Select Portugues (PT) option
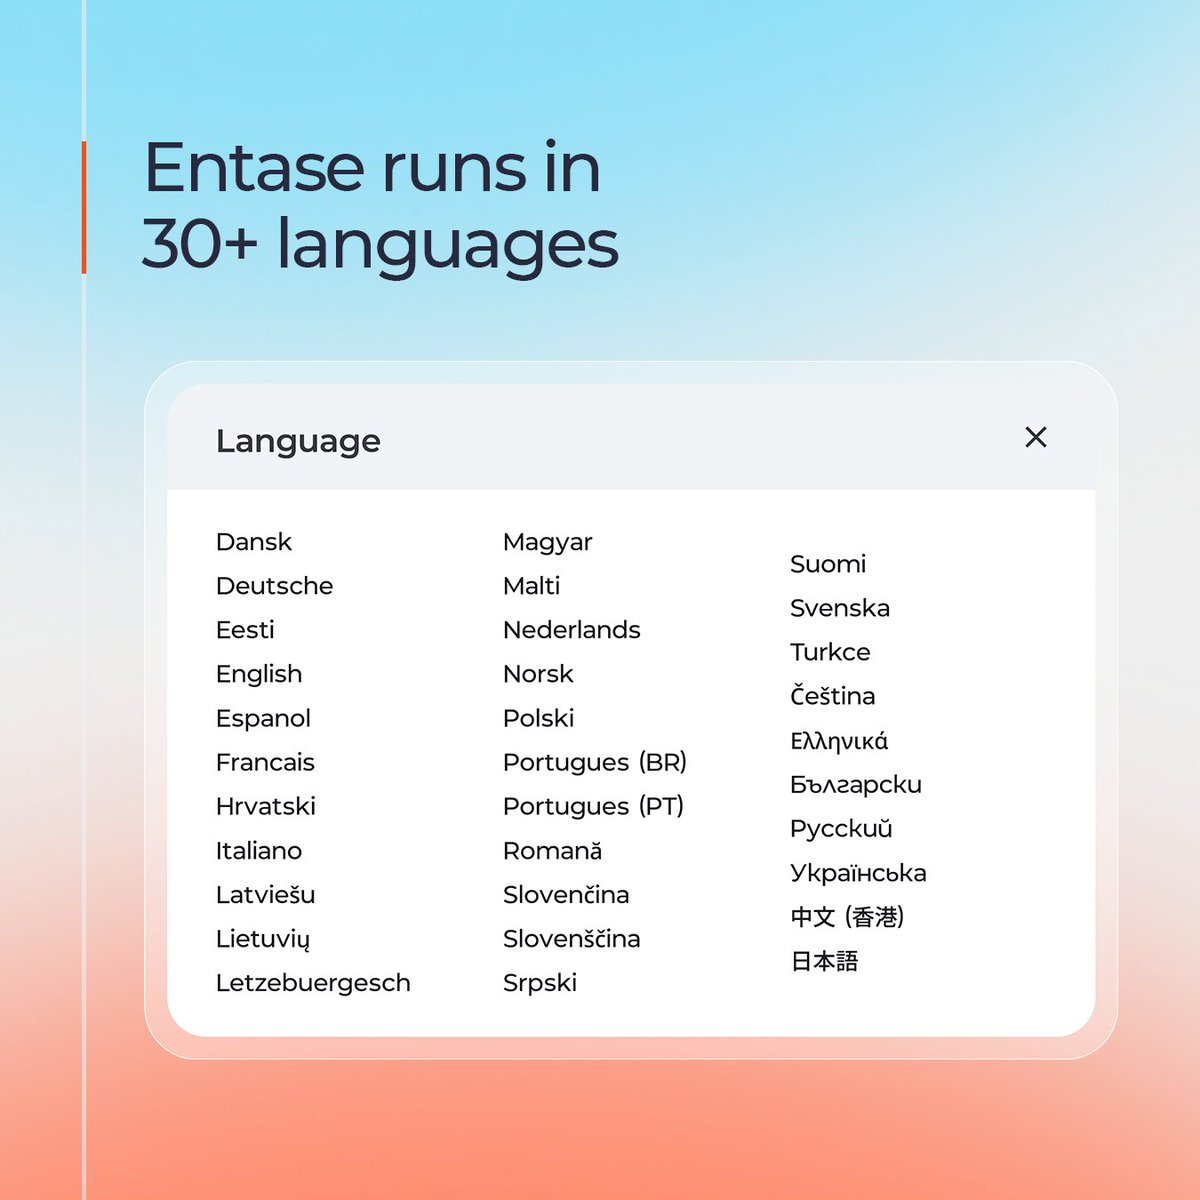Viewport: 1200px width, 1200px height. [x=594, y=807]
